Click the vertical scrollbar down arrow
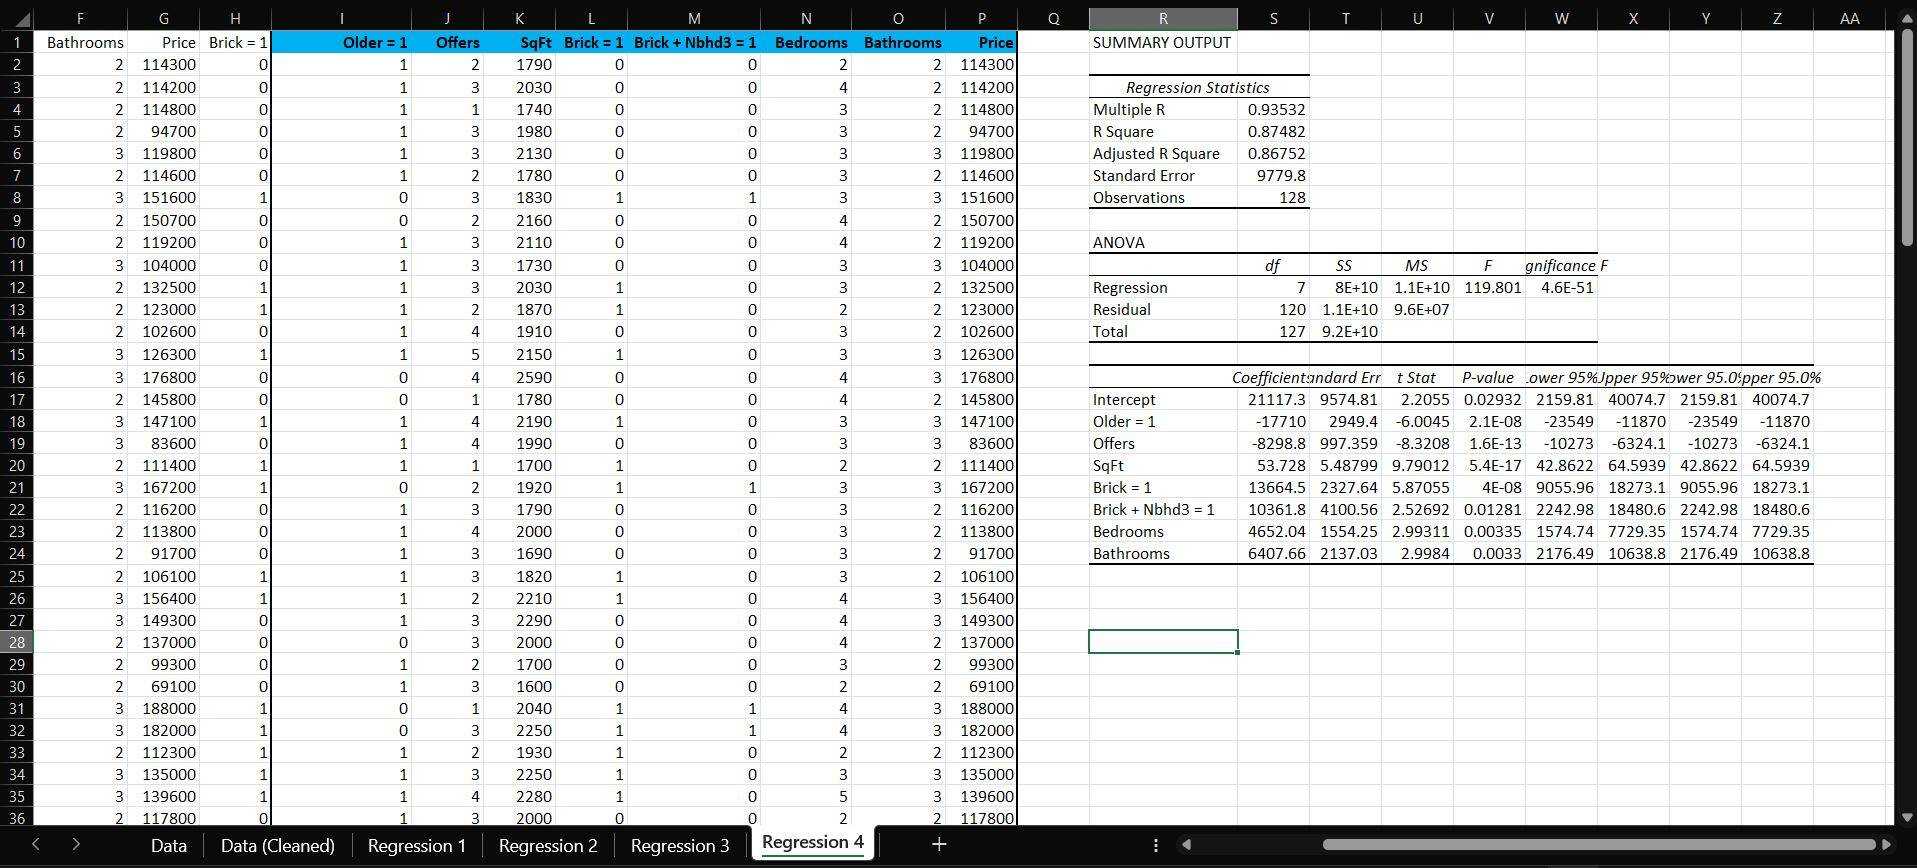This screenshot has width=1917, height=868. (1906, 817)
